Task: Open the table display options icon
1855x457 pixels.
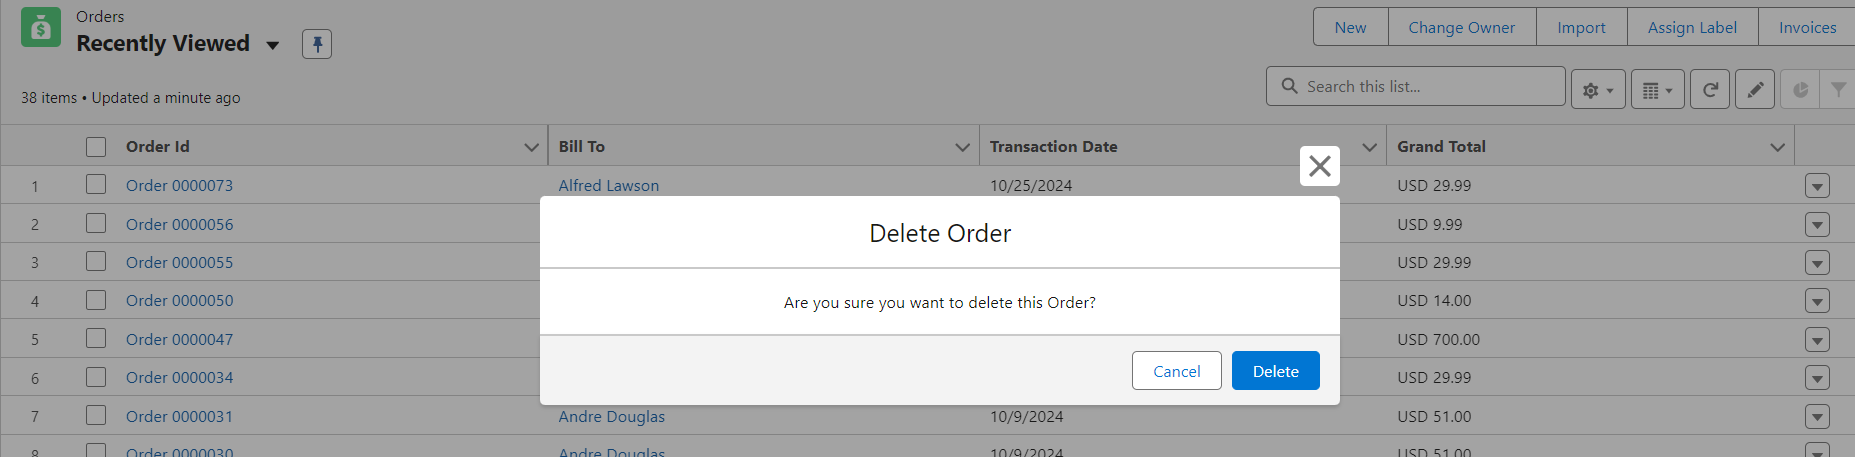Action: [1657, 90]
